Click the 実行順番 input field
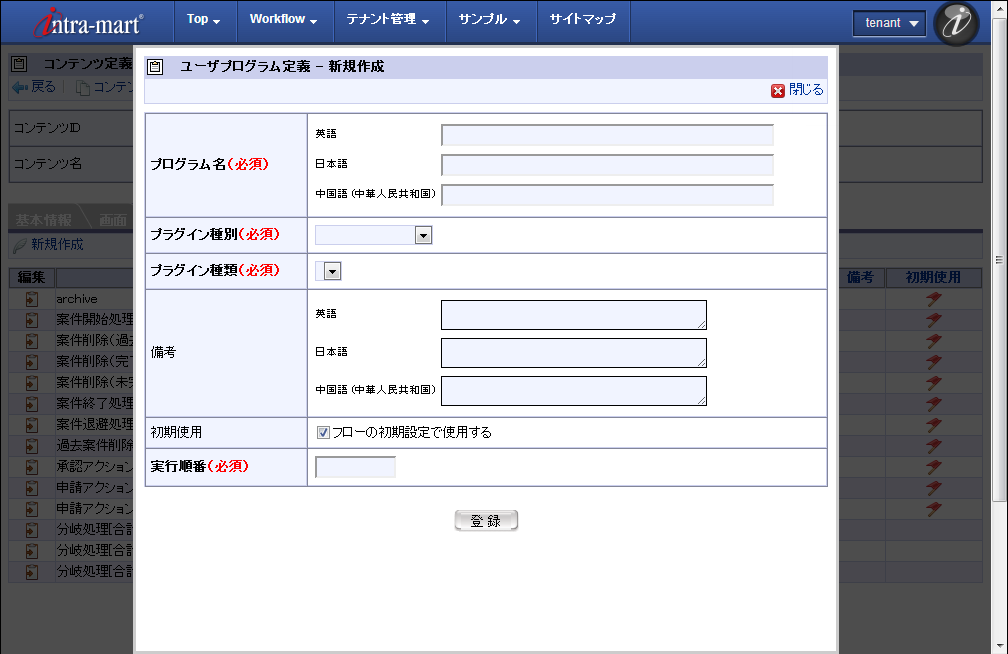1008x654 pixels. point(355,467)
